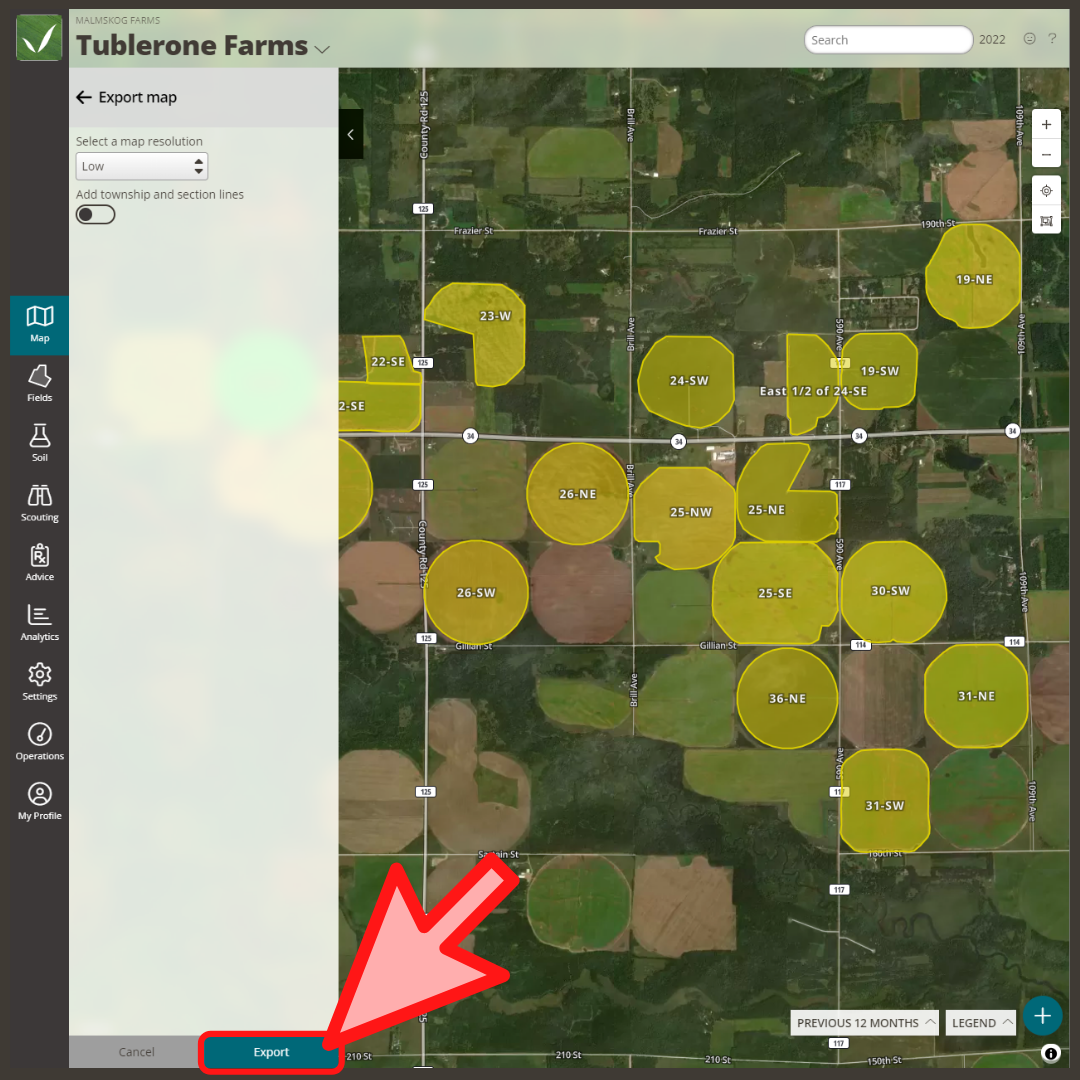Select field 22-SE on the map
1080x1080 pixels.
click(x=388, y=360)
